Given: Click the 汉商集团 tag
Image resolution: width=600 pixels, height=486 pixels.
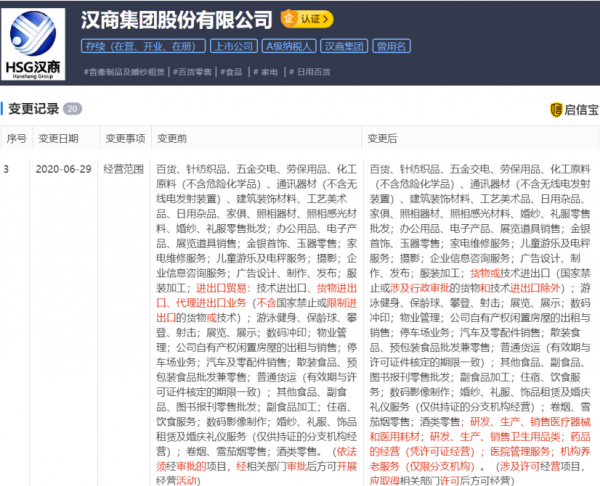Looking at the screenshot, I should tap(344, 46).
